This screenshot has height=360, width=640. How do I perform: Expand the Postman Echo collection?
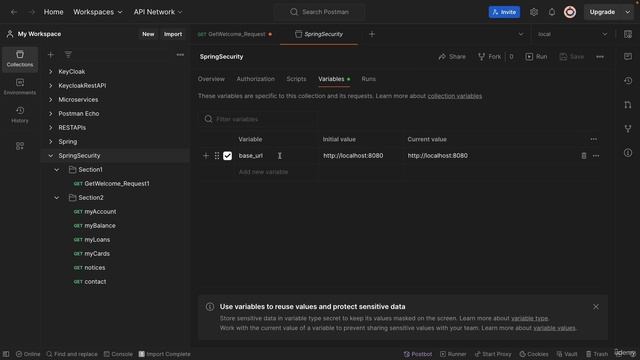pos(51,113)
